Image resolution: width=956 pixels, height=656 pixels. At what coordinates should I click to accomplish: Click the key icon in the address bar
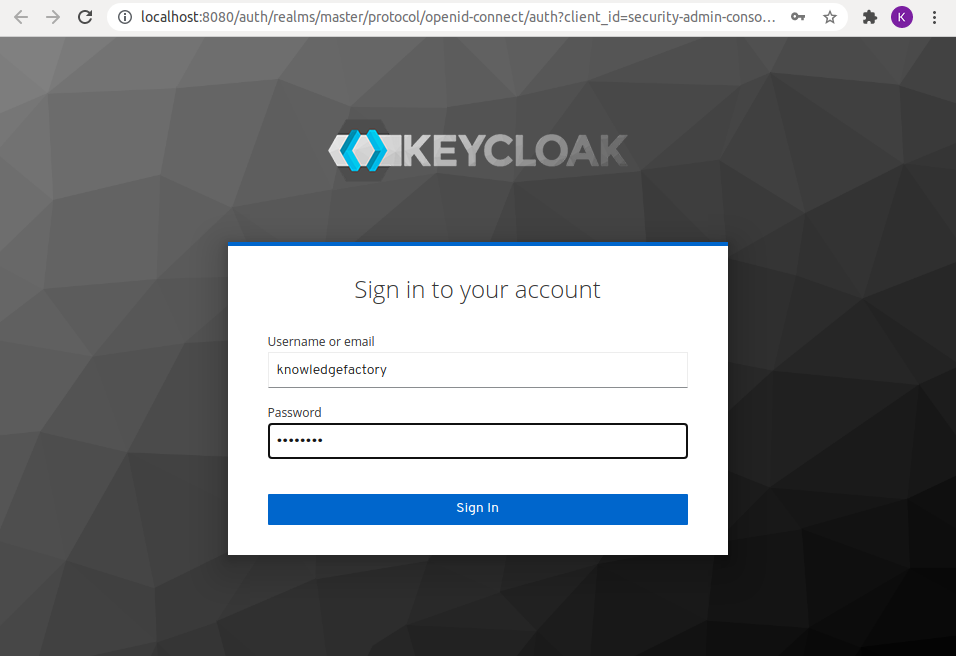point(797,17)
